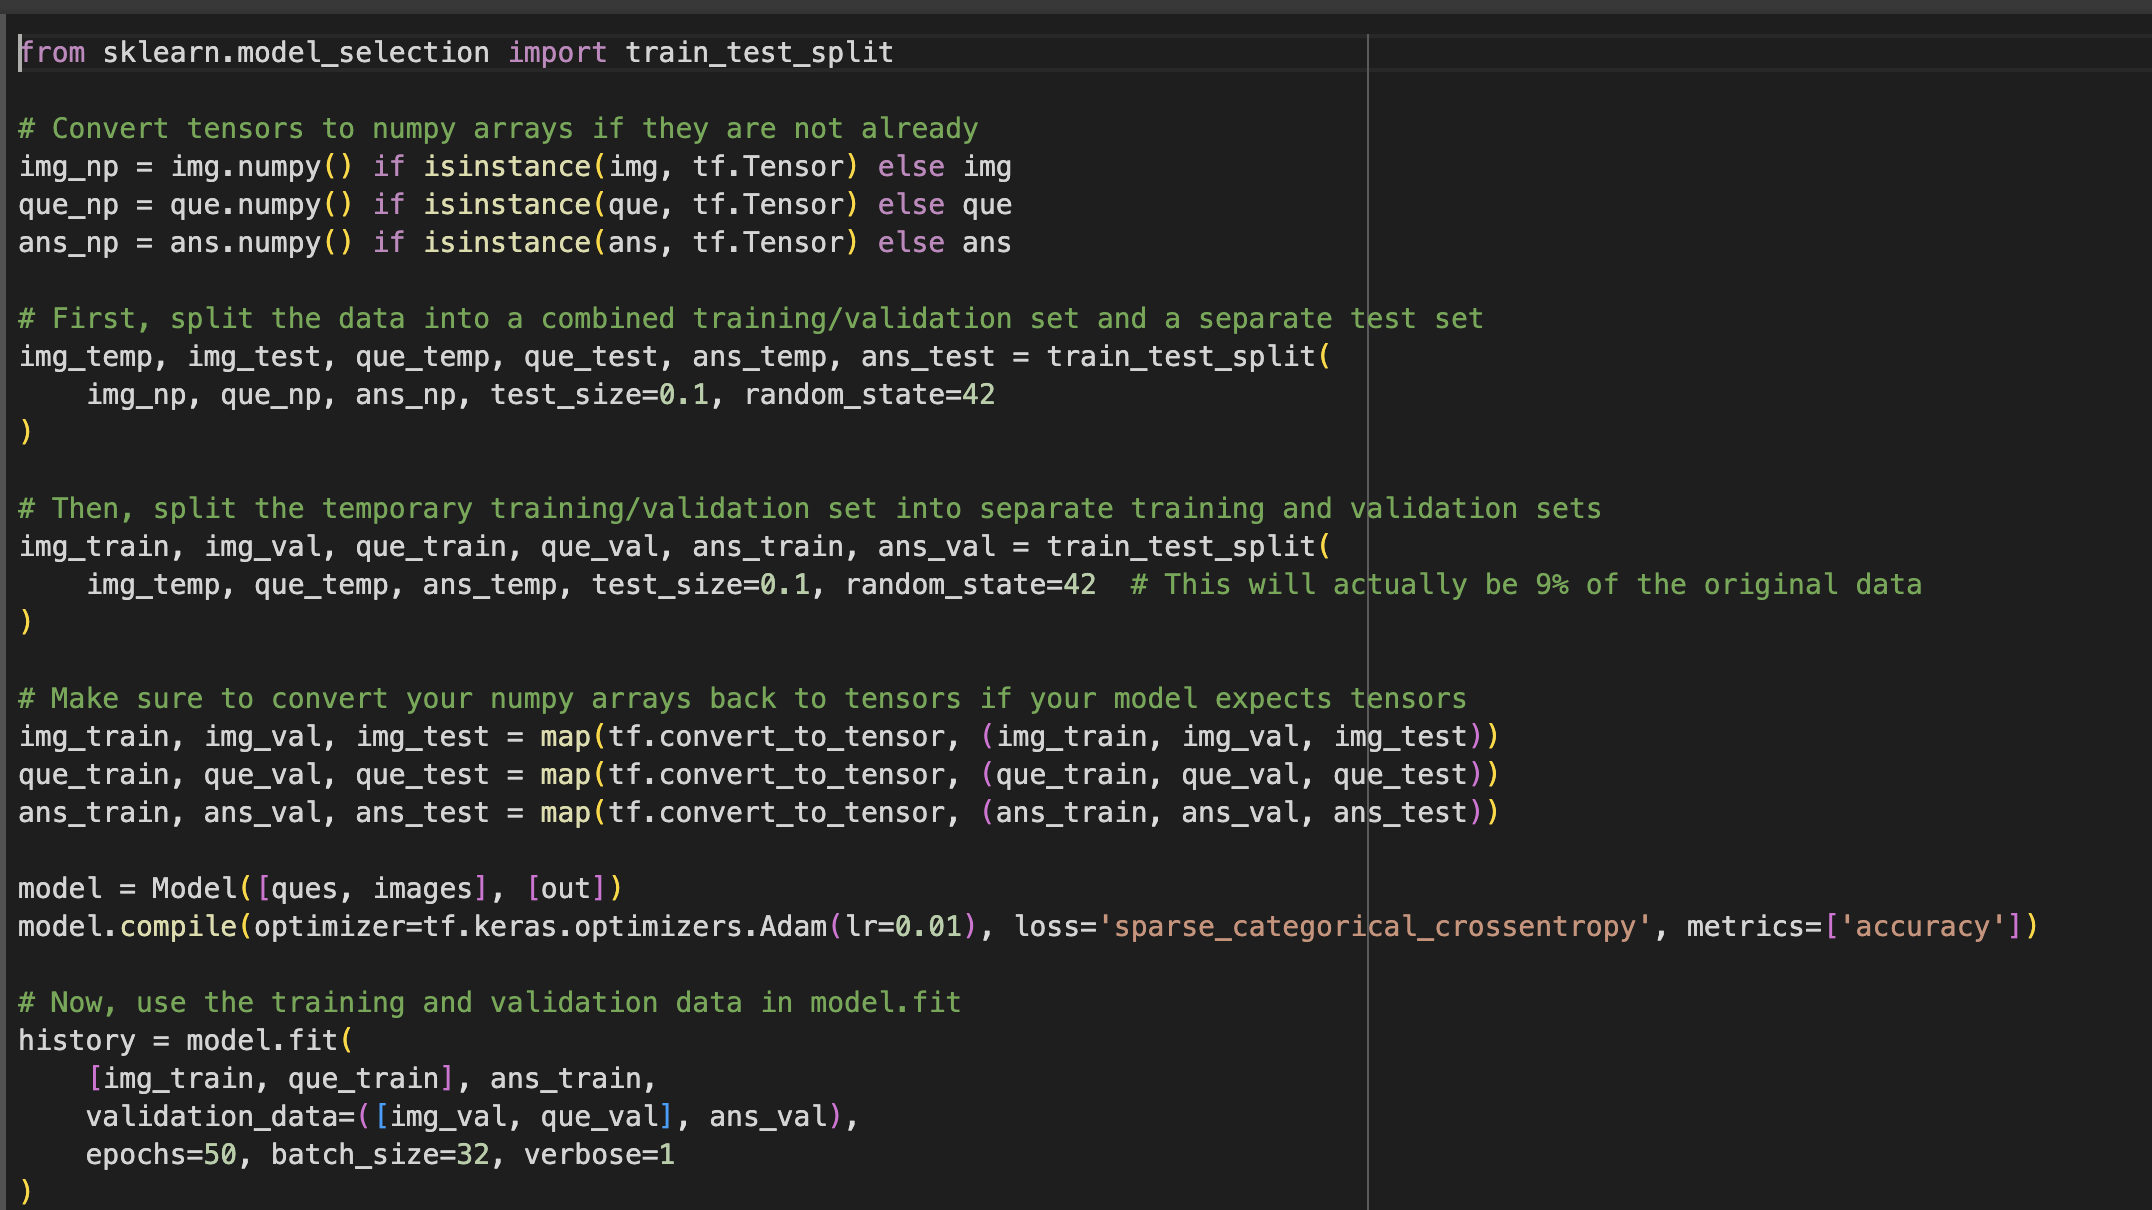This screenshot has height=1210, width=2152.
Task: Click 'img_np' variable assignment
Action: [x=68, y=166]
